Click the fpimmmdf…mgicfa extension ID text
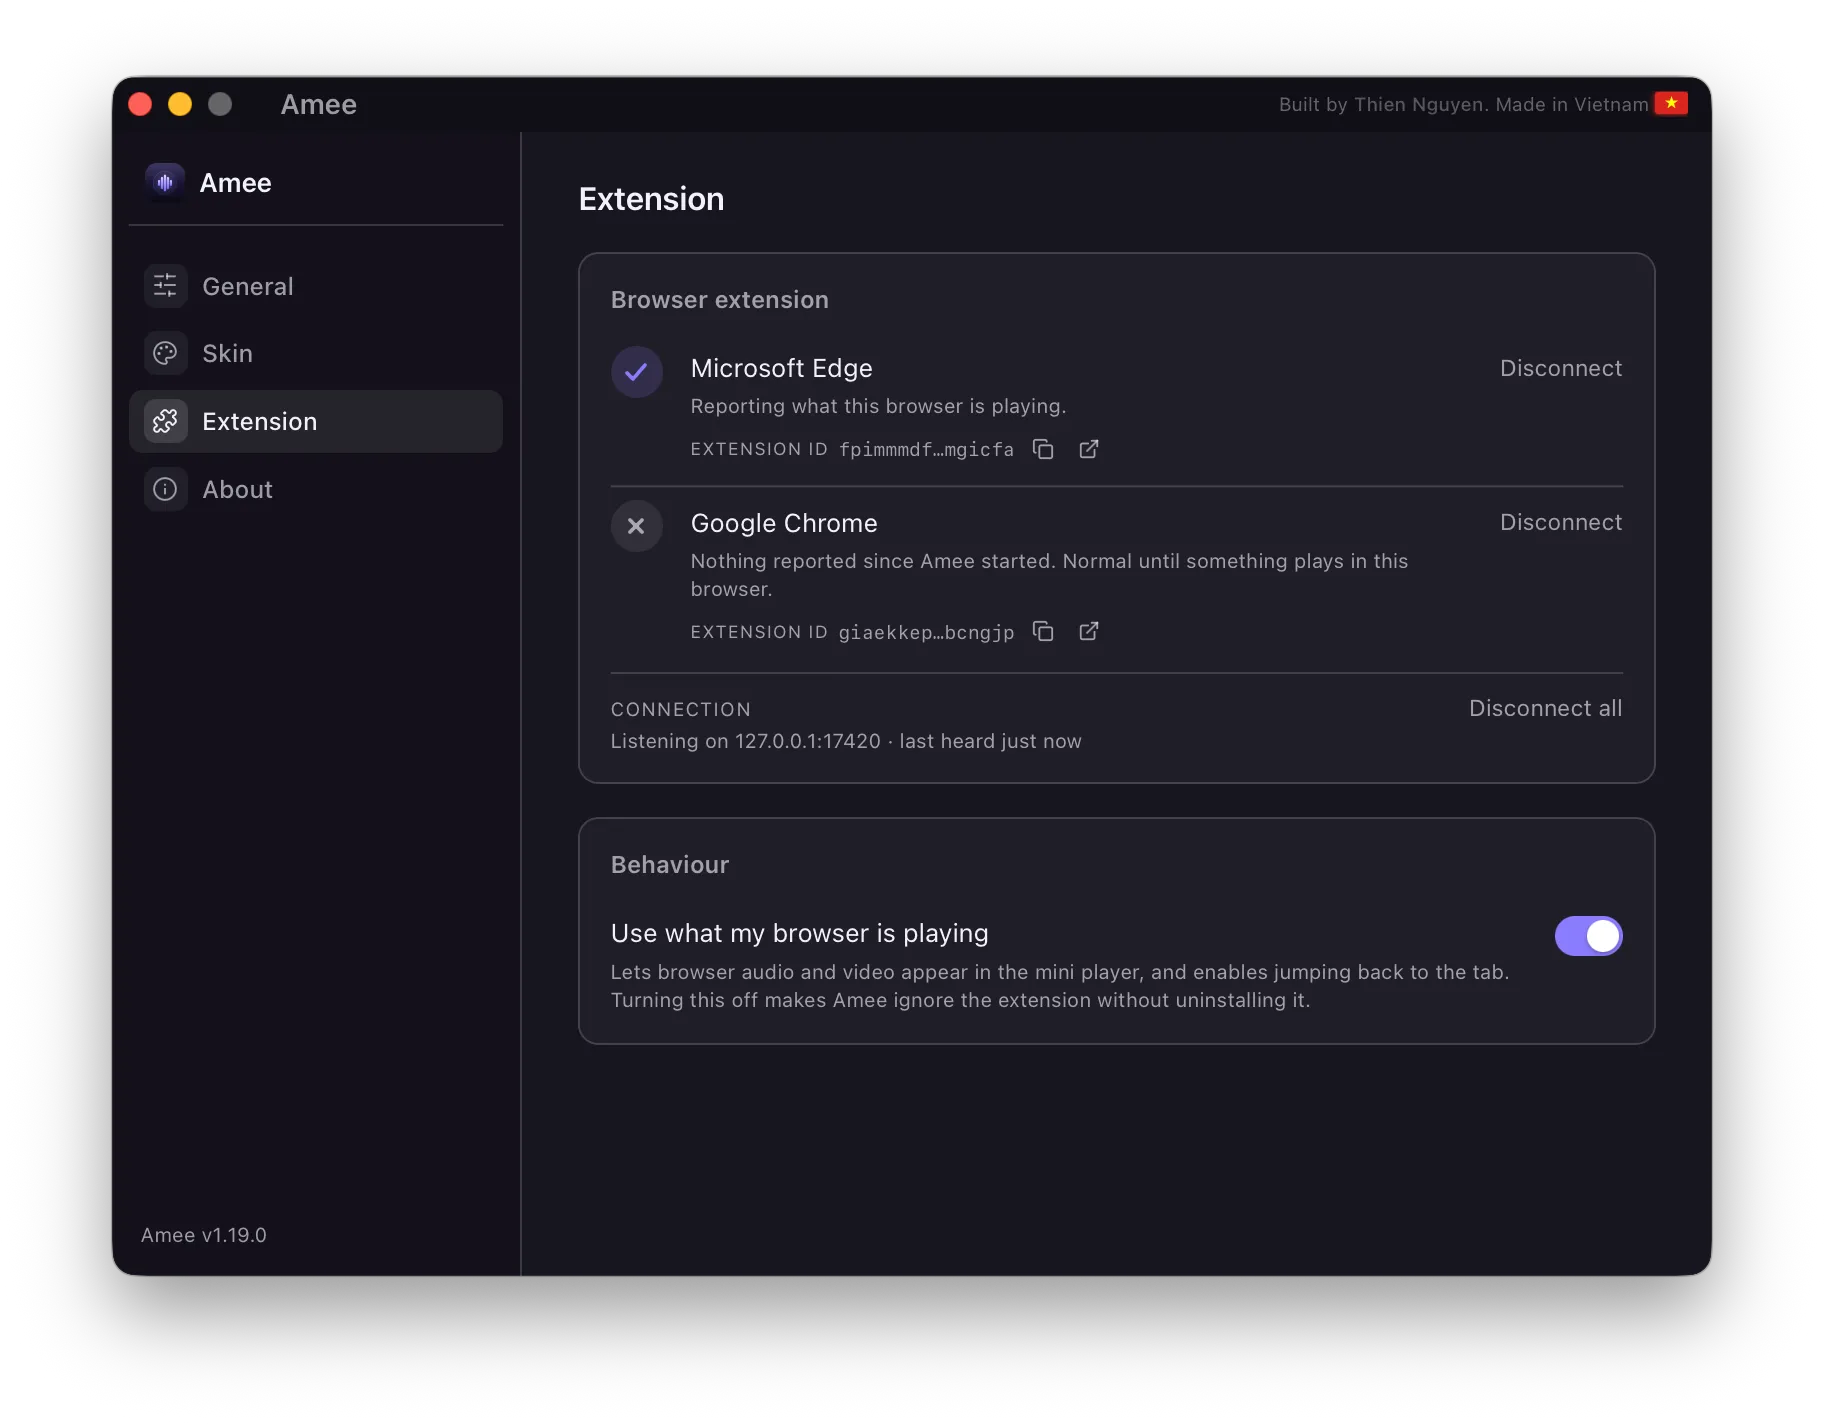 [926, 450]
